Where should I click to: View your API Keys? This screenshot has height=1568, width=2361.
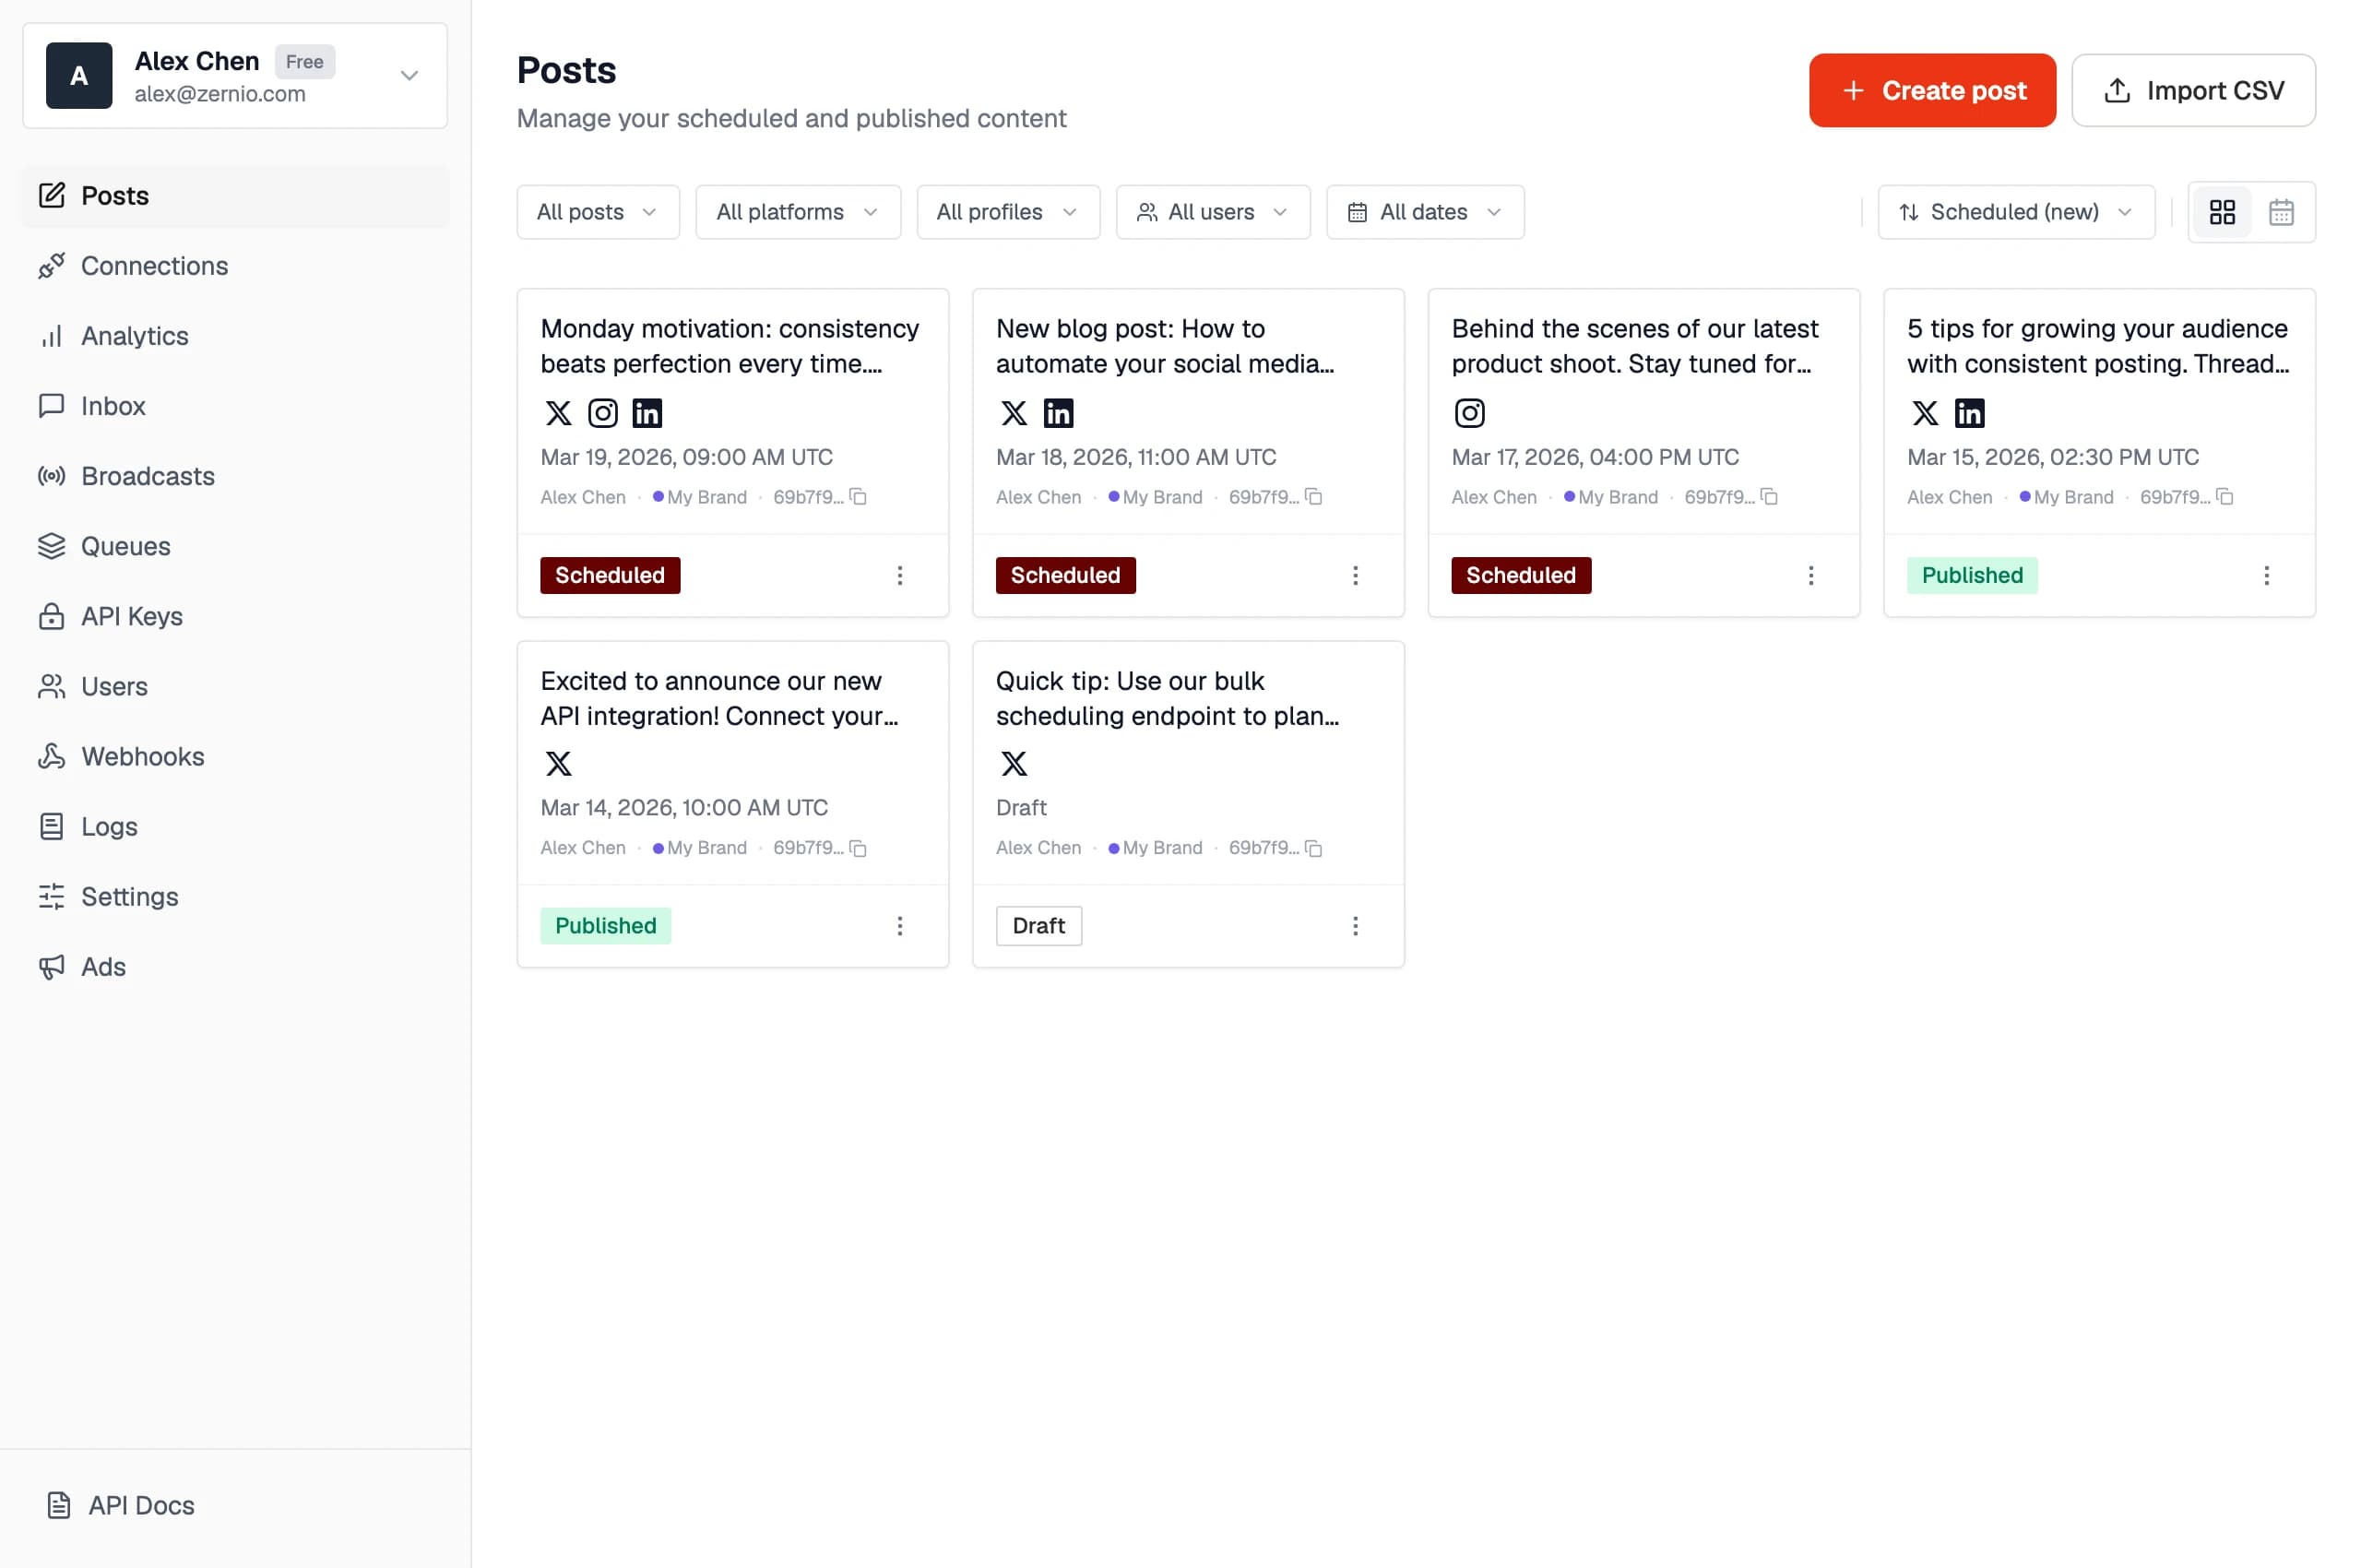[x=131, y=616]
